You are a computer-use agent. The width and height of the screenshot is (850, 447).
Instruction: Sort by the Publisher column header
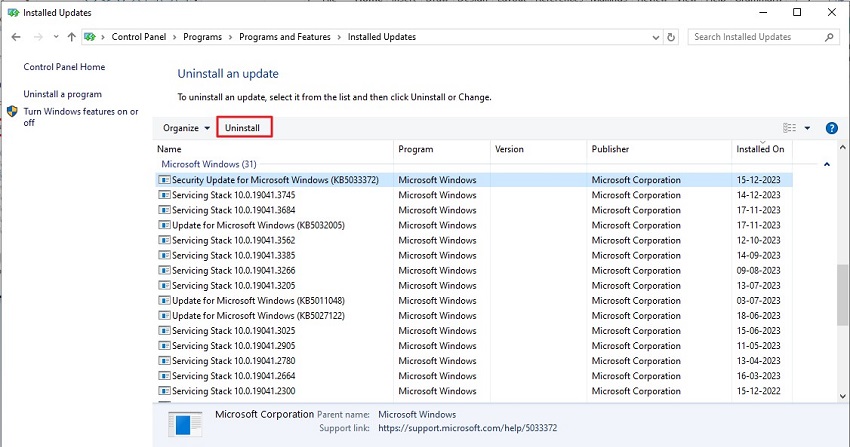[x=659, y=149]
